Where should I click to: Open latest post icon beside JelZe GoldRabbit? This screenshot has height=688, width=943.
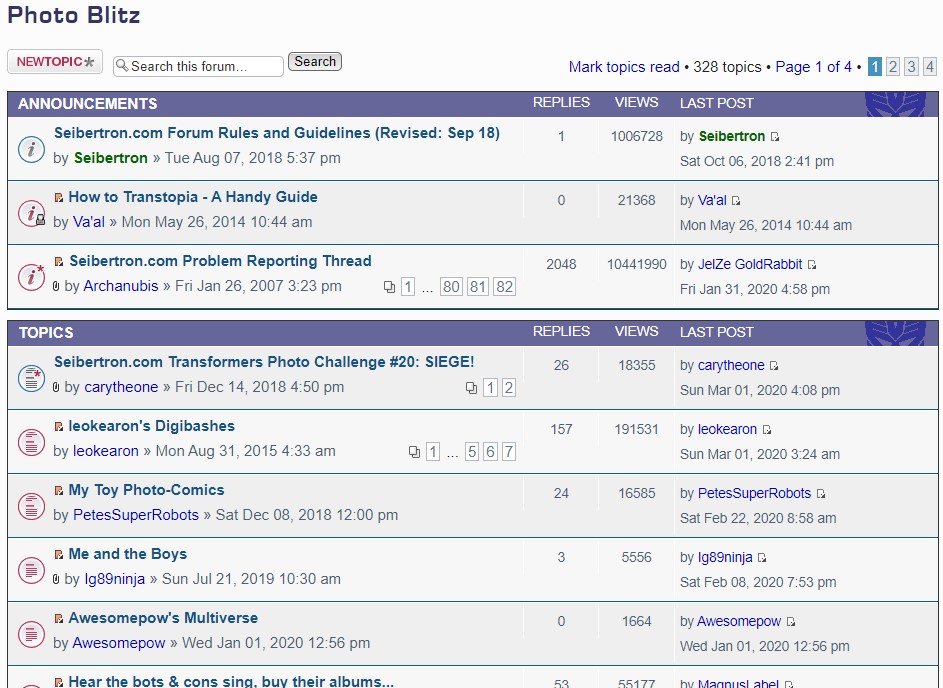[x=812, y=265]
